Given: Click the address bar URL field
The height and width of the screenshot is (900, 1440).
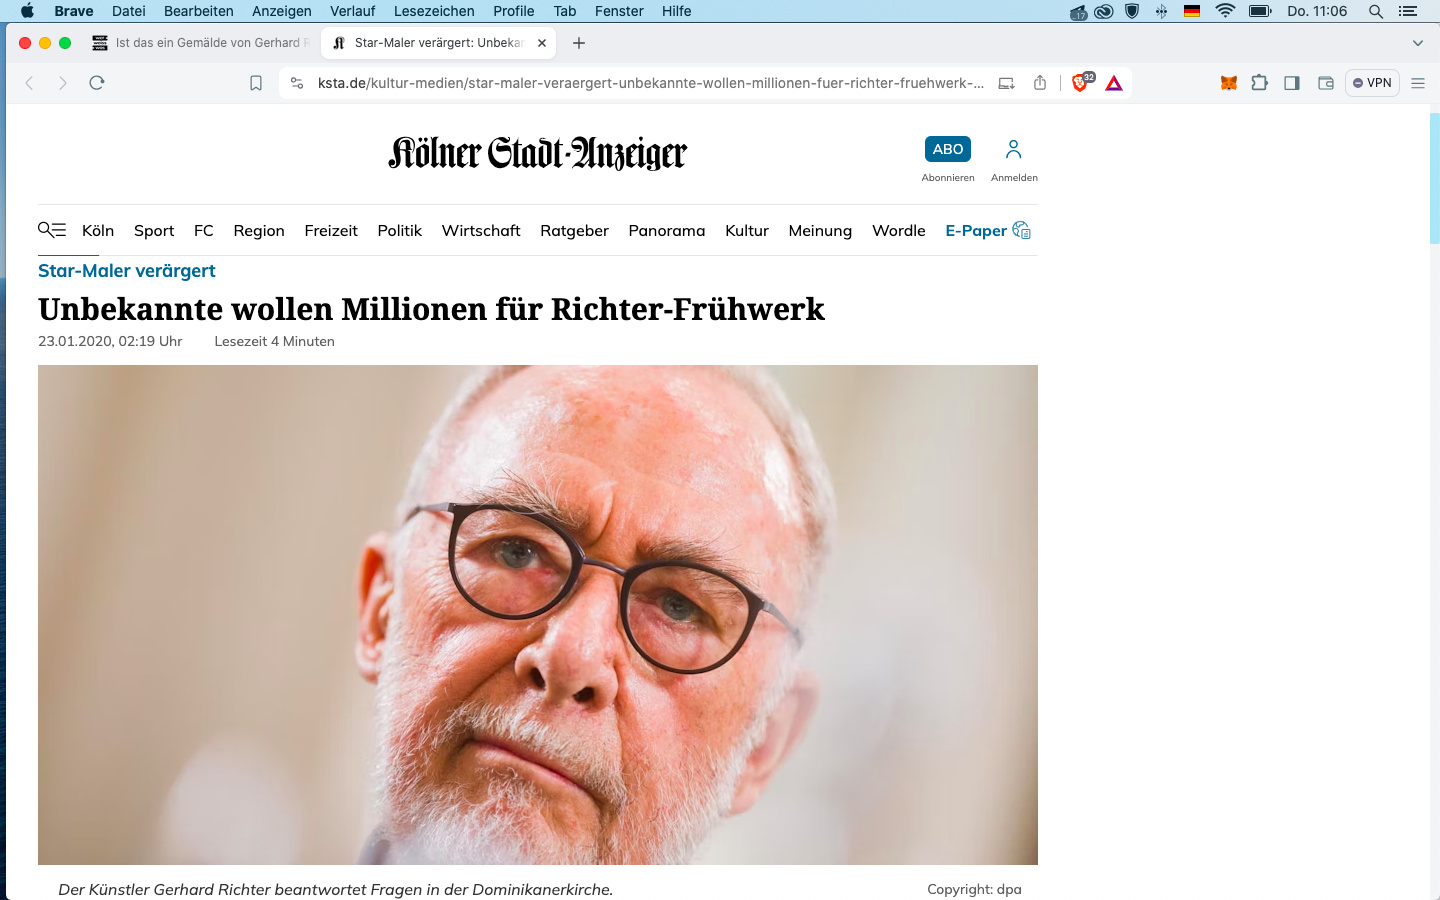Looking at the screenshot, I should point(650,83).
